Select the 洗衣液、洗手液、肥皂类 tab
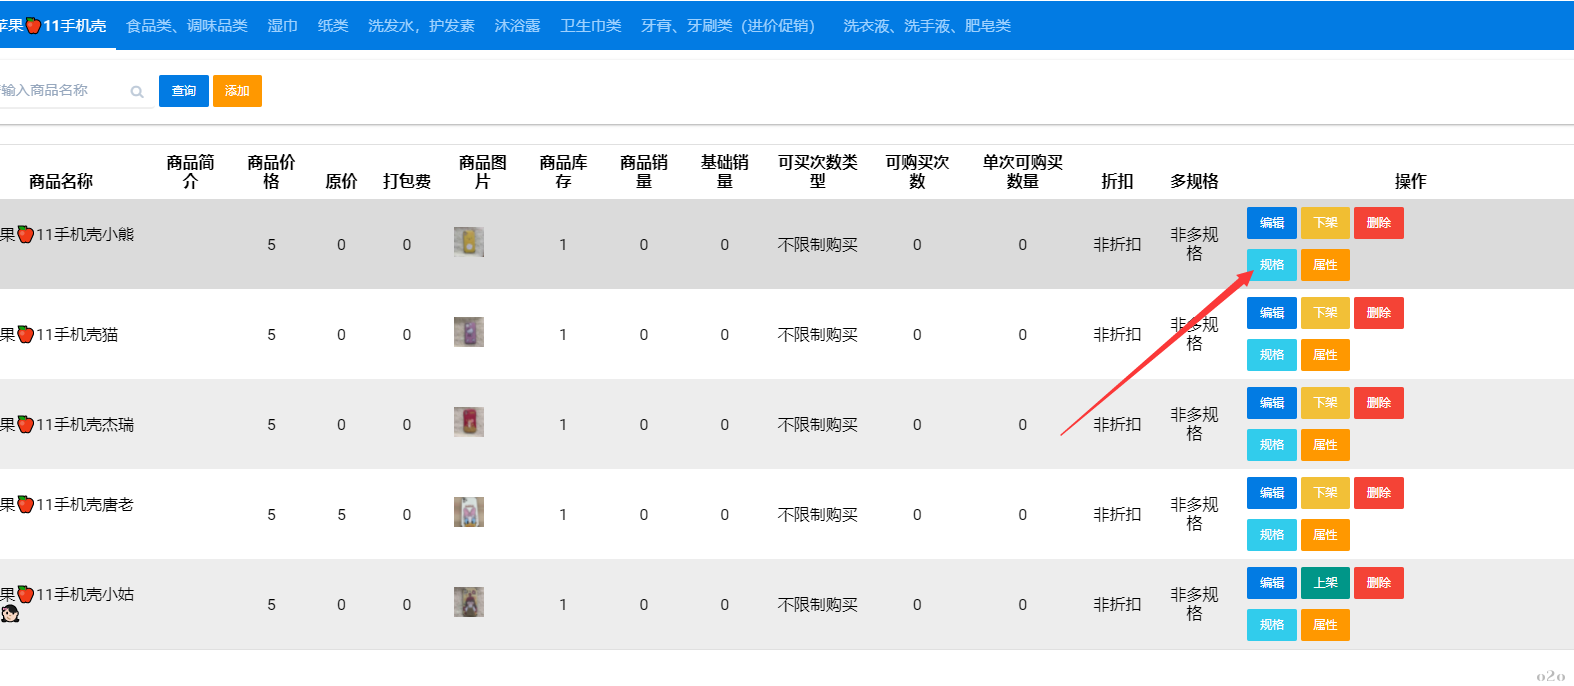The width and height of the screenshot is (1574, 686). (x=926, y=26)
